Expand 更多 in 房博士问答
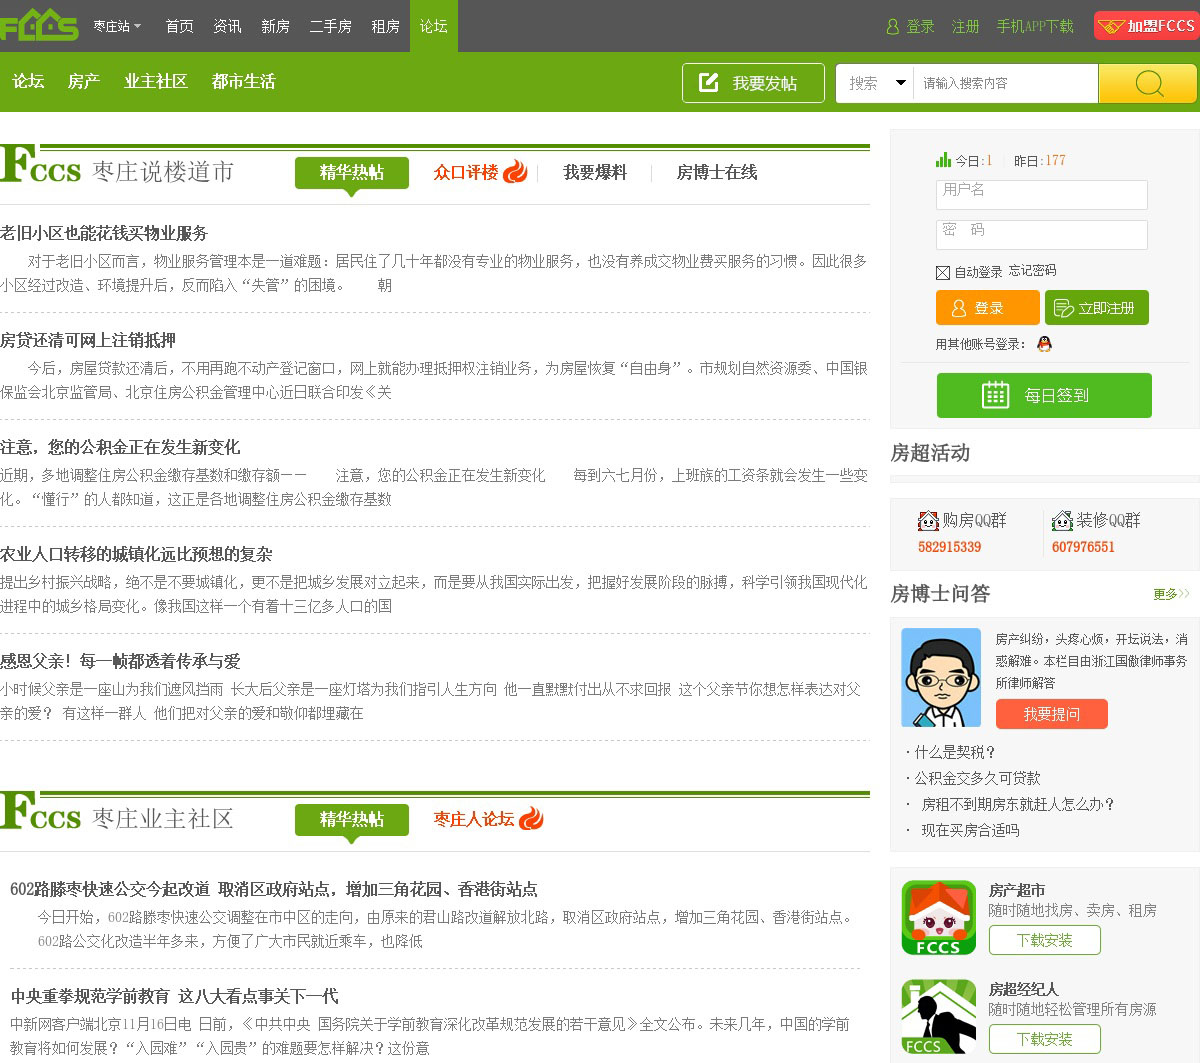Viewport: 1200px width, 1063px height. pyautogui.click(x=1170, y=594)
